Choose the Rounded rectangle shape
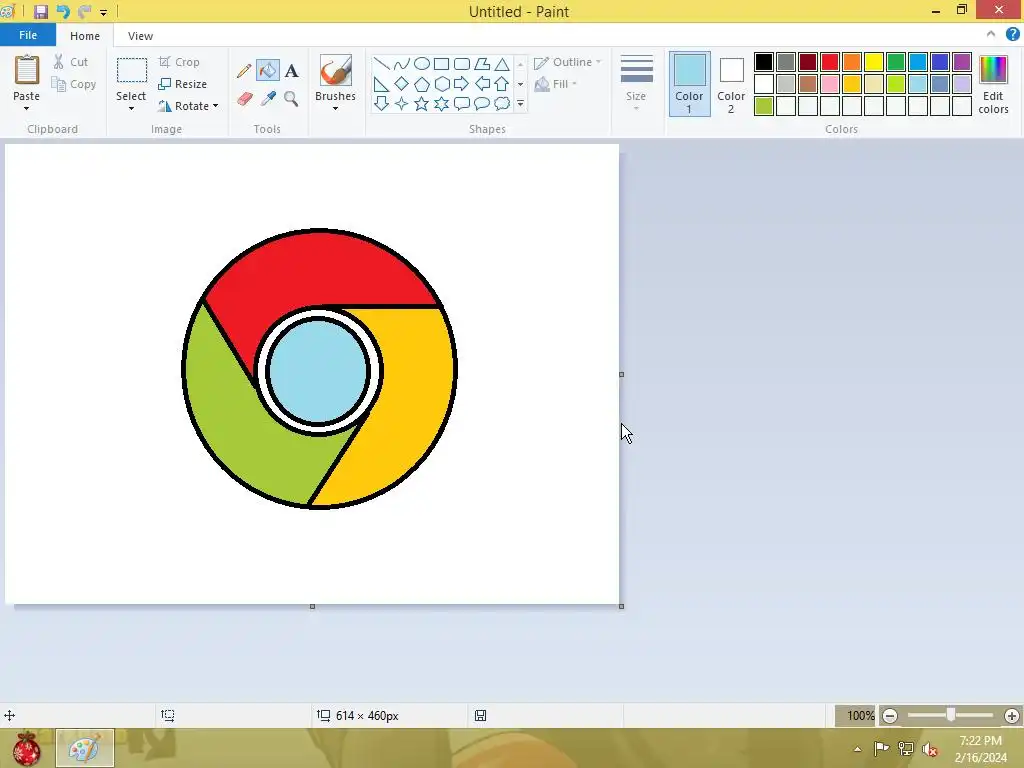The image size is (1024, 768). point(462,63)
